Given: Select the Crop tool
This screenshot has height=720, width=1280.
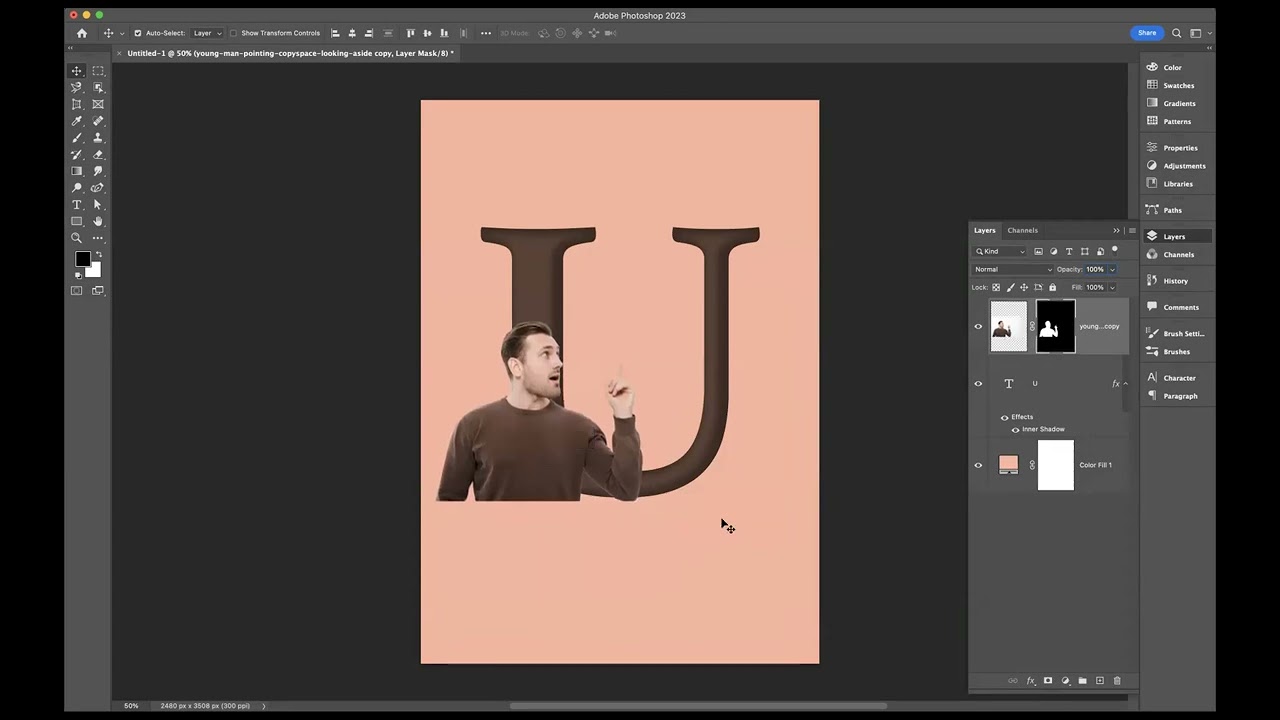Looking at the screenshot, I should coord(76,104).
